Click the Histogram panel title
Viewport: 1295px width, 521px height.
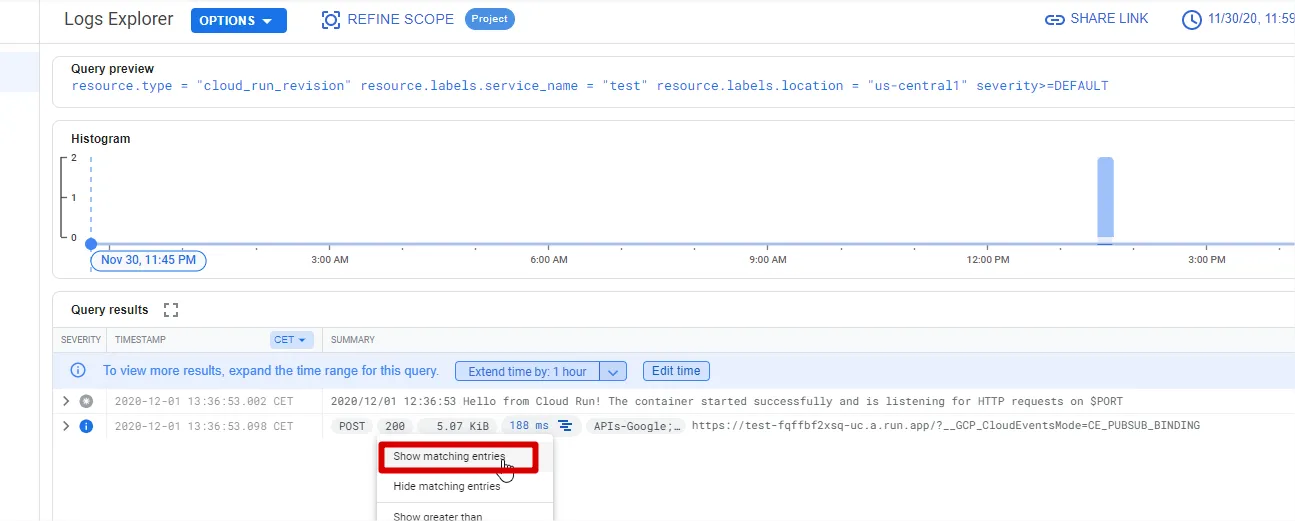pyautogui.click(x=101, y=139)
